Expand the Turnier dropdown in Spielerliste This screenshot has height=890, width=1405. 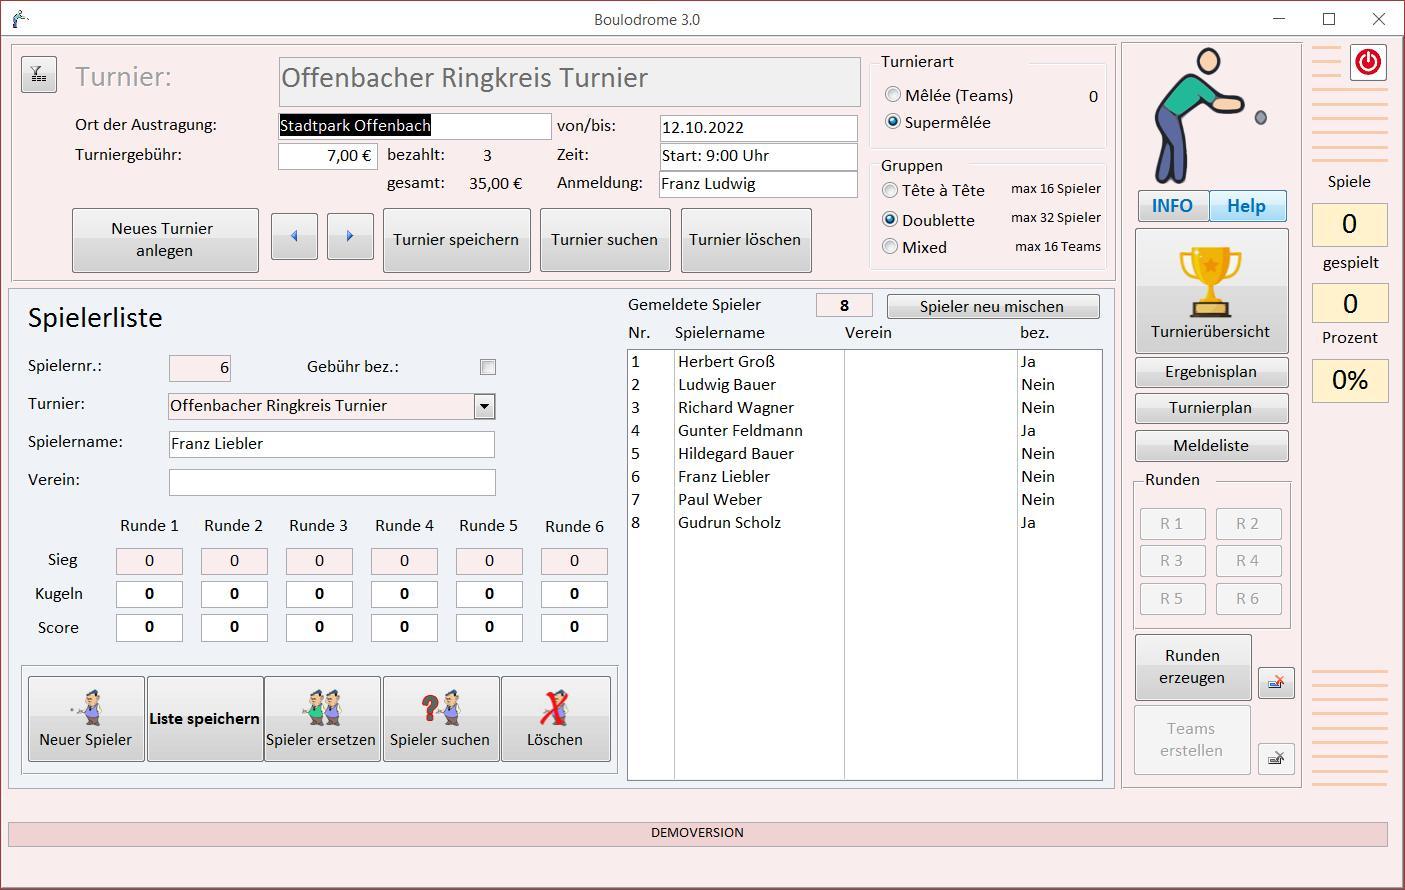484,406
